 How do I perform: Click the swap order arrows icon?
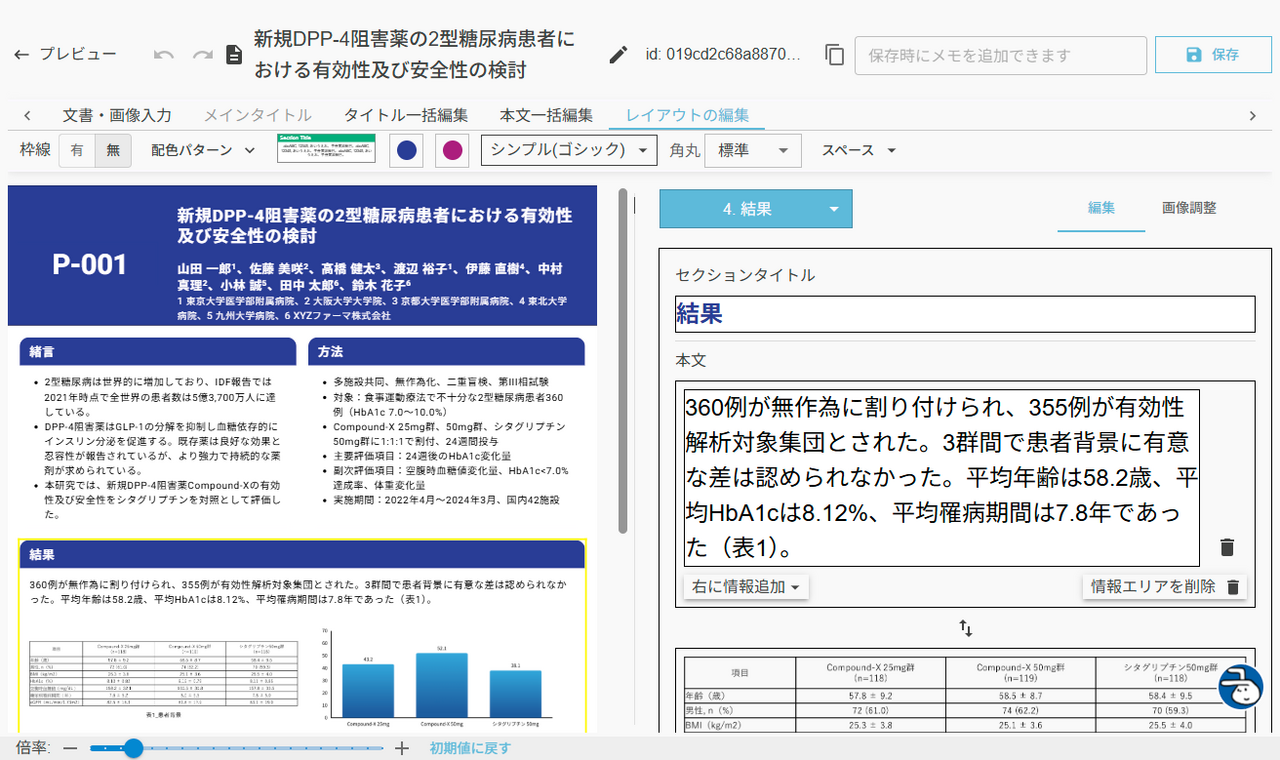(x=966, y=628)
